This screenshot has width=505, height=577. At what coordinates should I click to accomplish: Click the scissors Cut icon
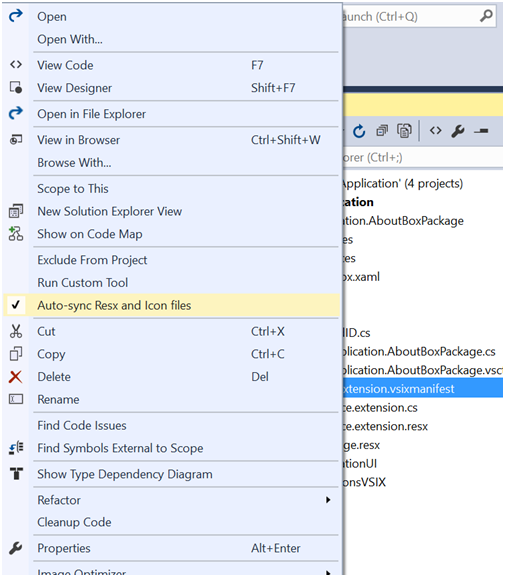click(x=16, y=331)
